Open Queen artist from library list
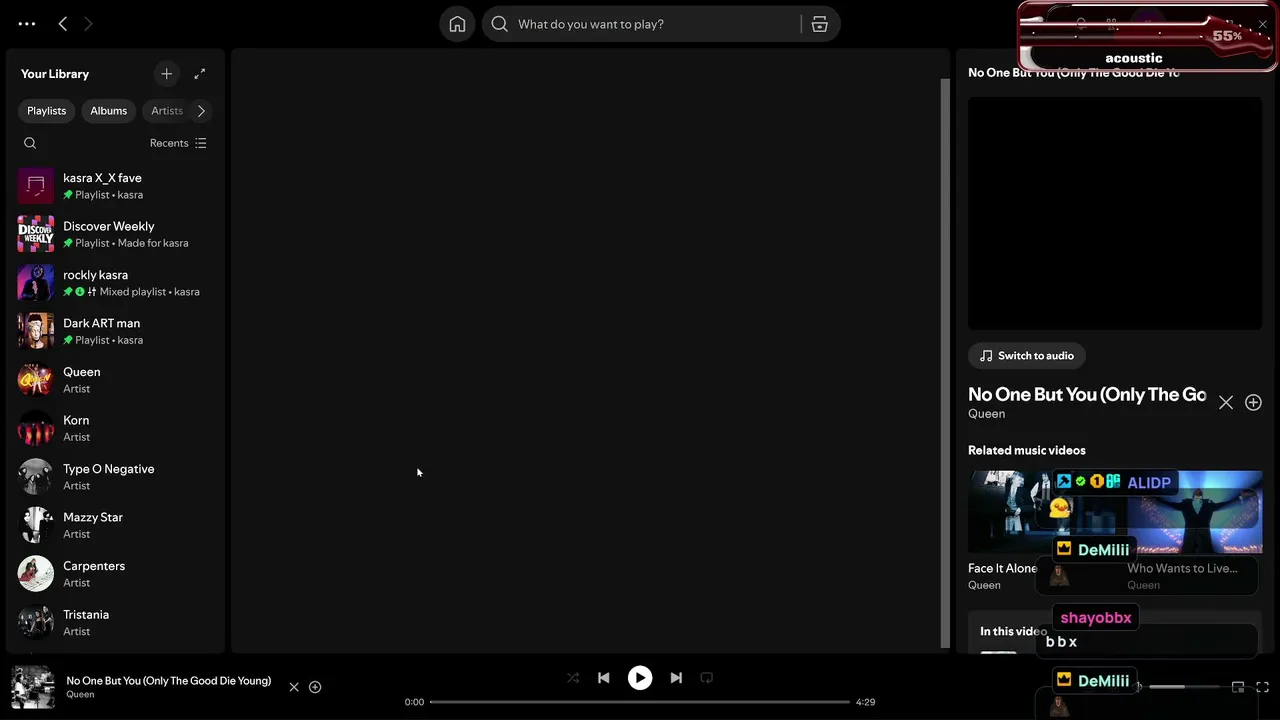Image resolution: width=1280 pixels, height=720 pixels. point(114,380)
